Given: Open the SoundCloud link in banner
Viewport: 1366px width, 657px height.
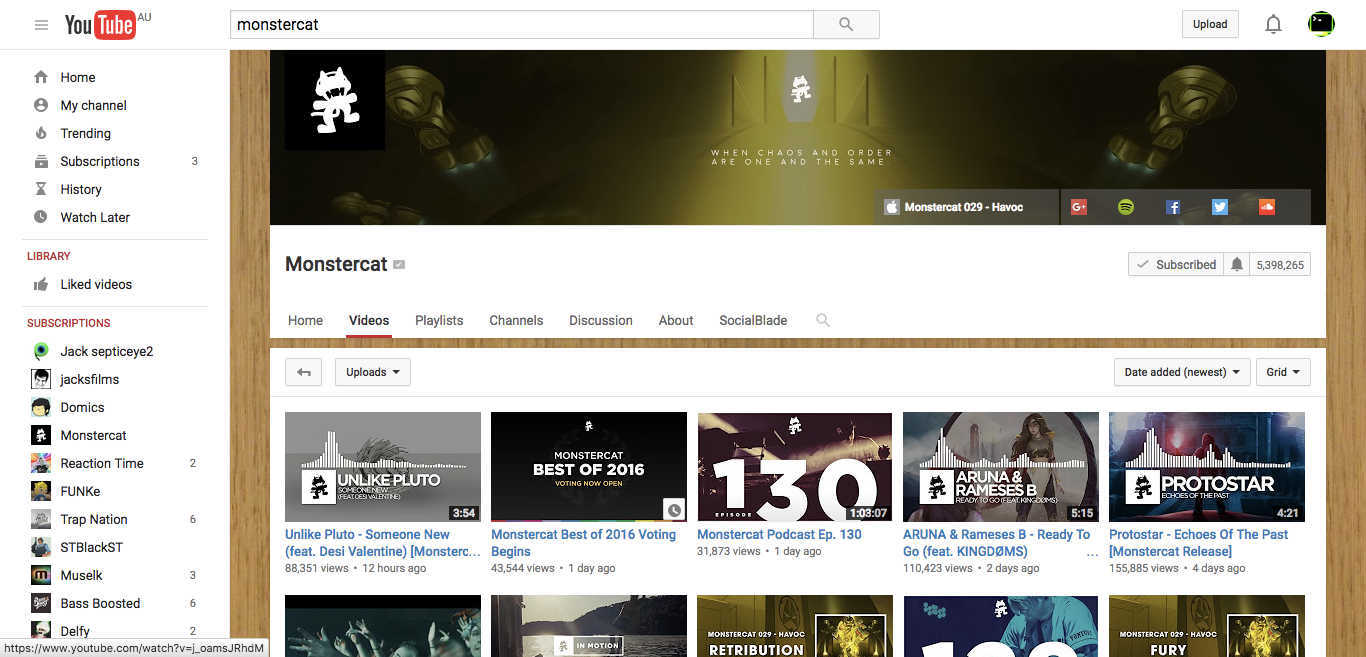Looking at the screenshot, I should tap(1267, 207).
